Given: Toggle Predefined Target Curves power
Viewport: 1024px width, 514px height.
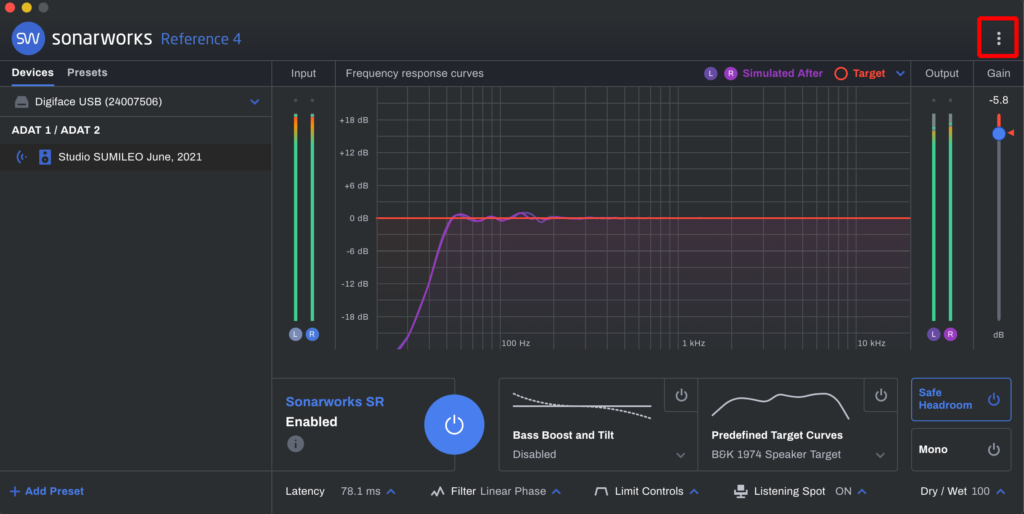Looking at the screenshot, I should 880,395.
